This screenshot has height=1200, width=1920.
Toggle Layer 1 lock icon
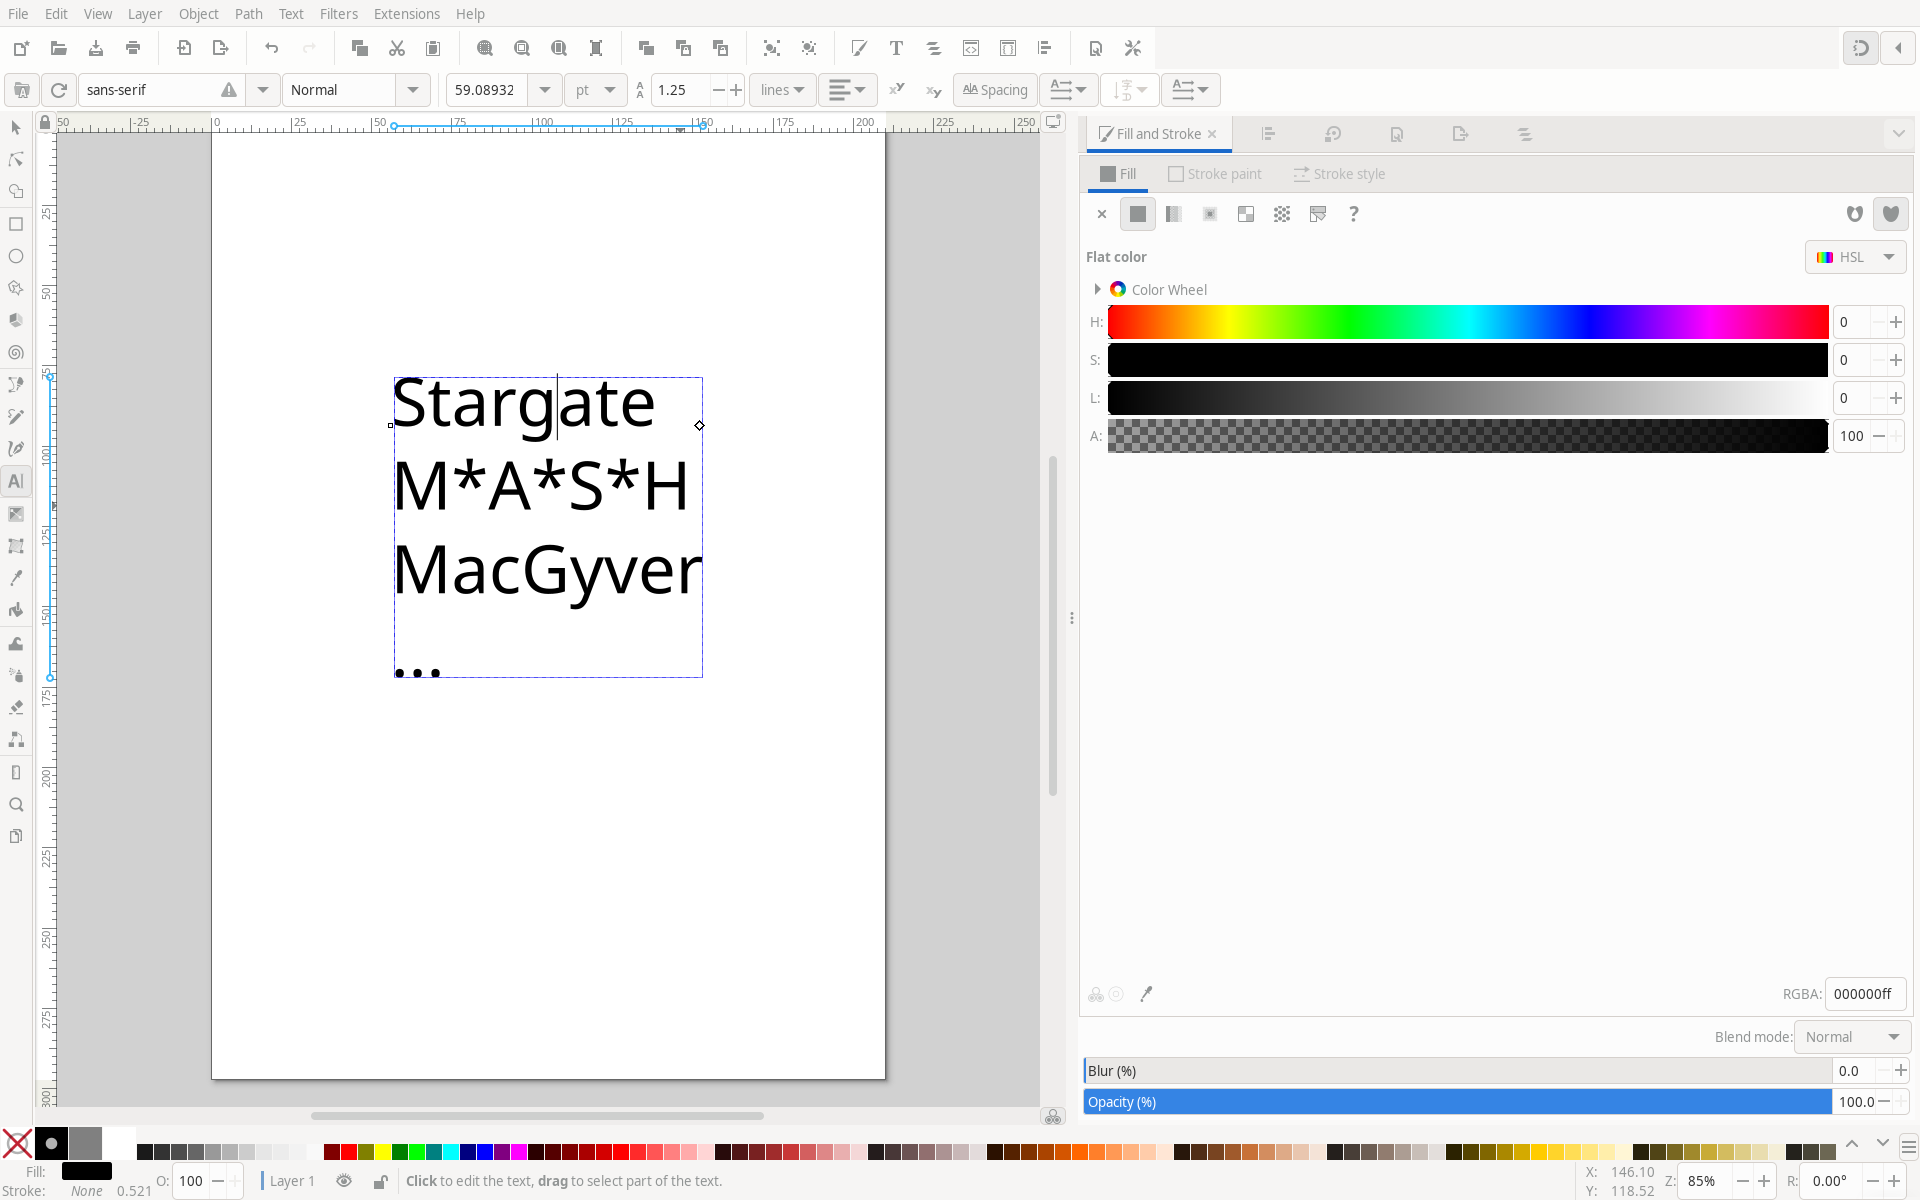(380, 1181)
